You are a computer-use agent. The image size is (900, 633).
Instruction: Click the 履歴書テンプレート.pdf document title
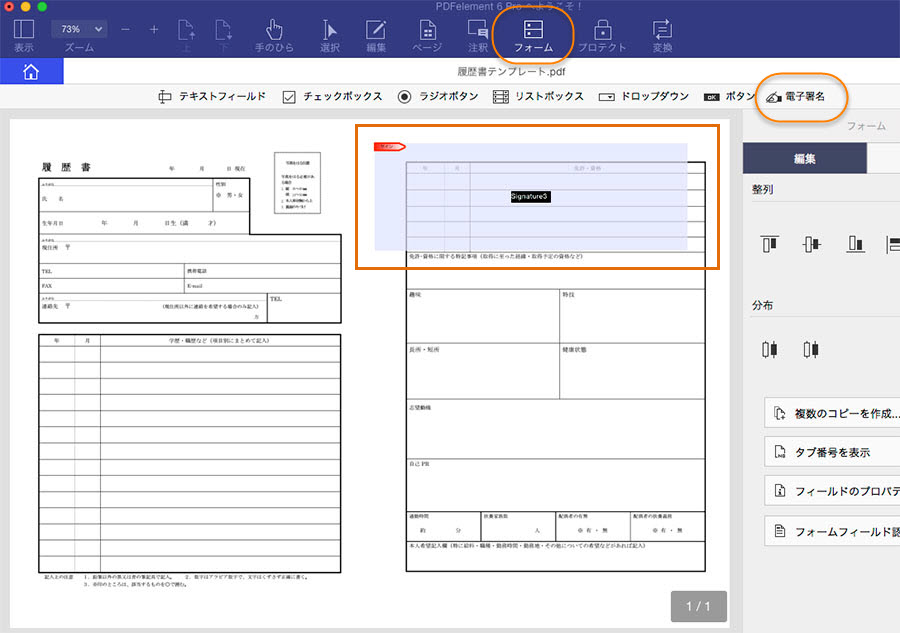click(511, 72)
